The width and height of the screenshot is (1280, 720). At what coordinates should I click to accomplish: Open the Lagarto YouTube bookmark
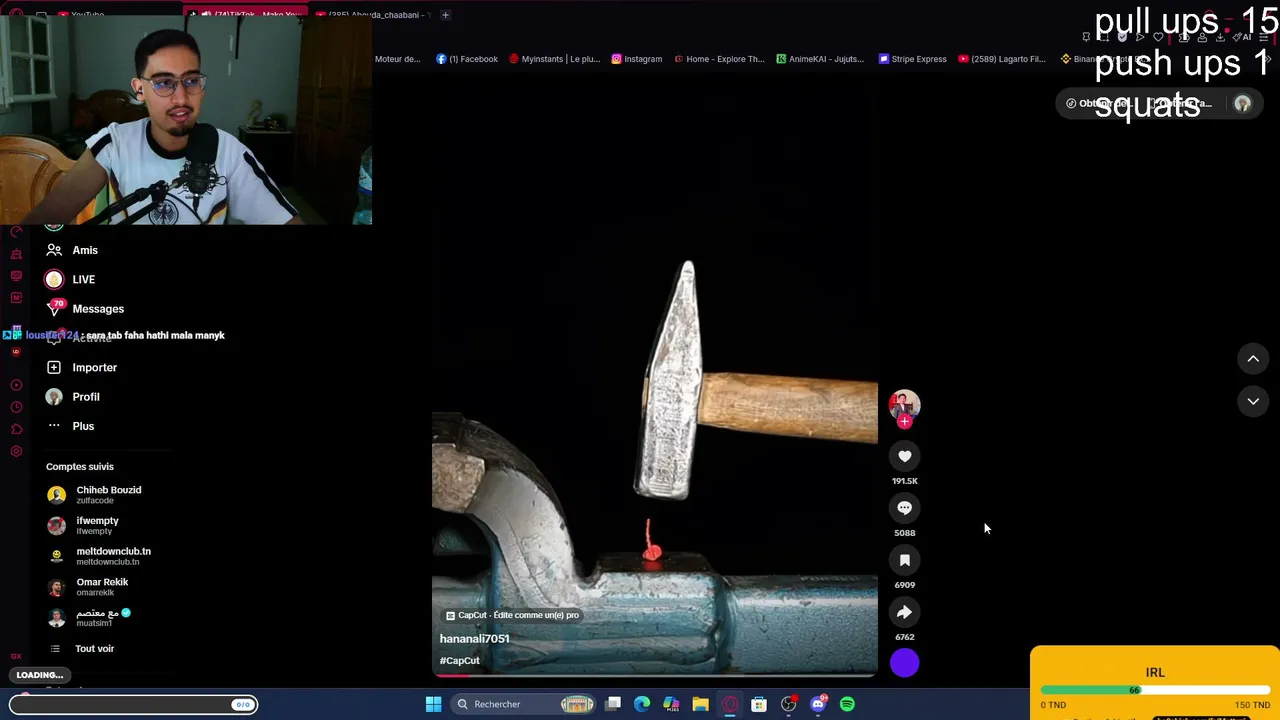(1001, 59)
